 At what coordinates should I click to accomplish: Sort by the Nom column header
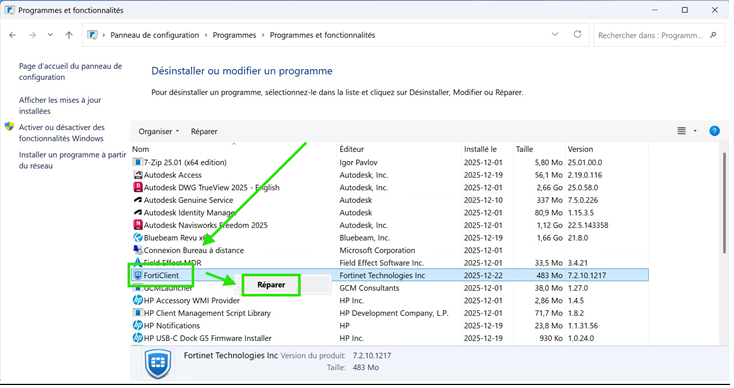click(x=140, y=149)
